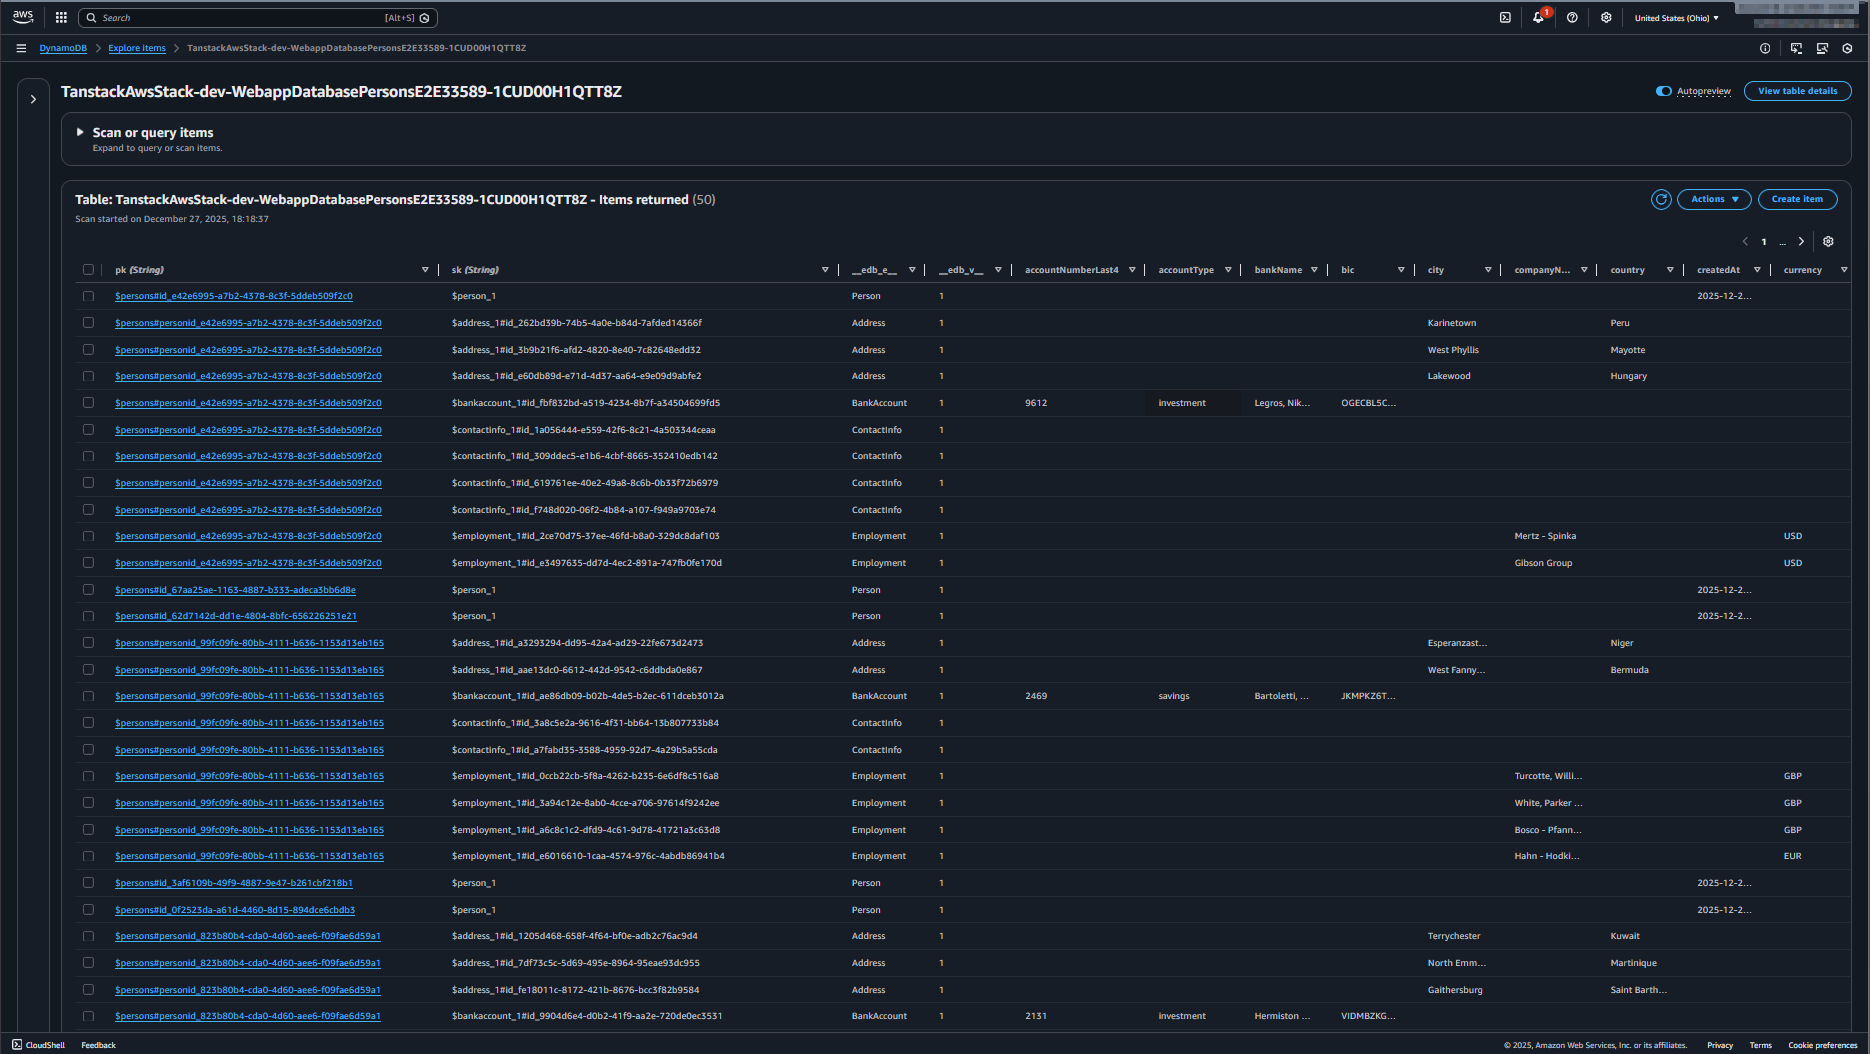This screenshot has height=1054, width=1870.
Task: Navigate to DynamoDB breadcrumb
Action: coord(63,48)
